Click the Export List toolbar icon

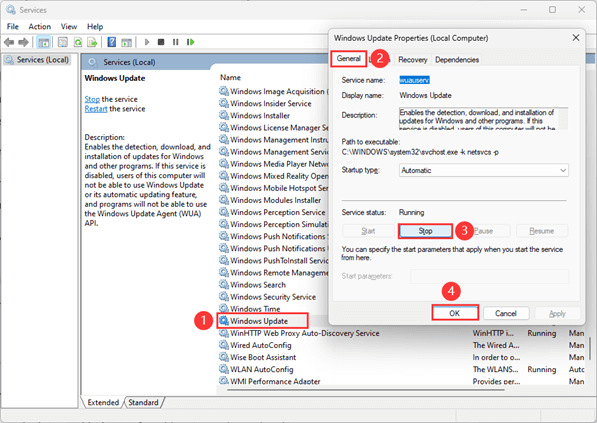92,42
